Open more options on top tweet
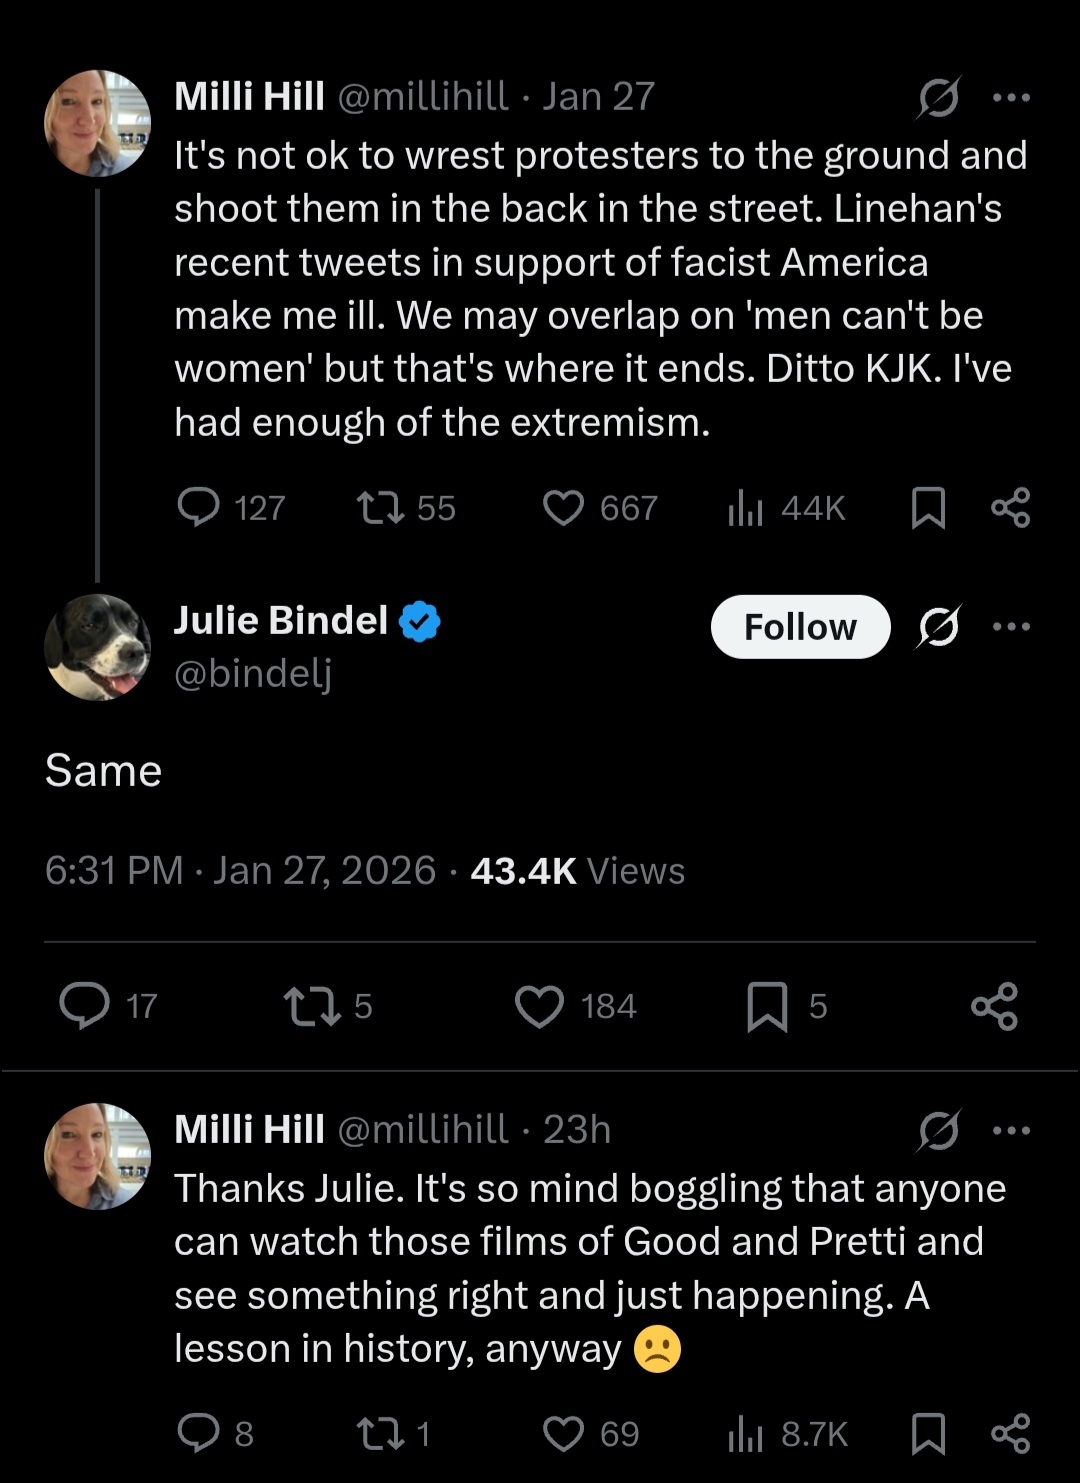Viewport: 1080px width, 1483px height. tap(1011, 97)
